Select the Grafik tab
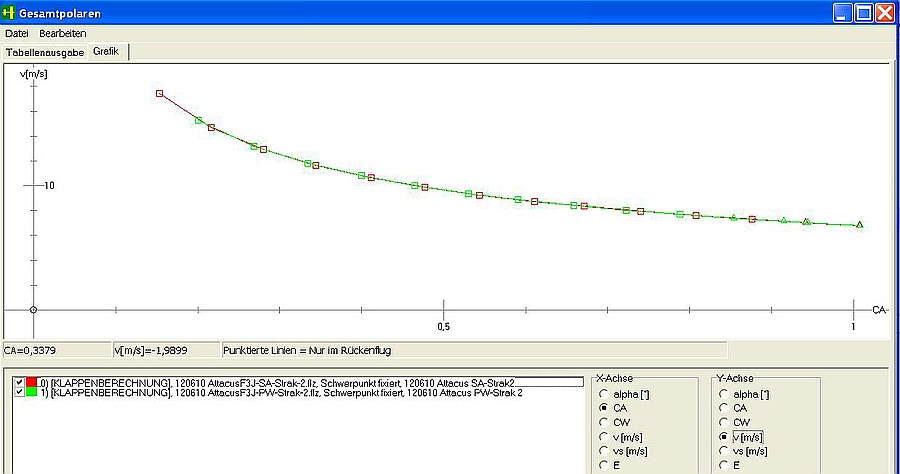 (107, 51)
